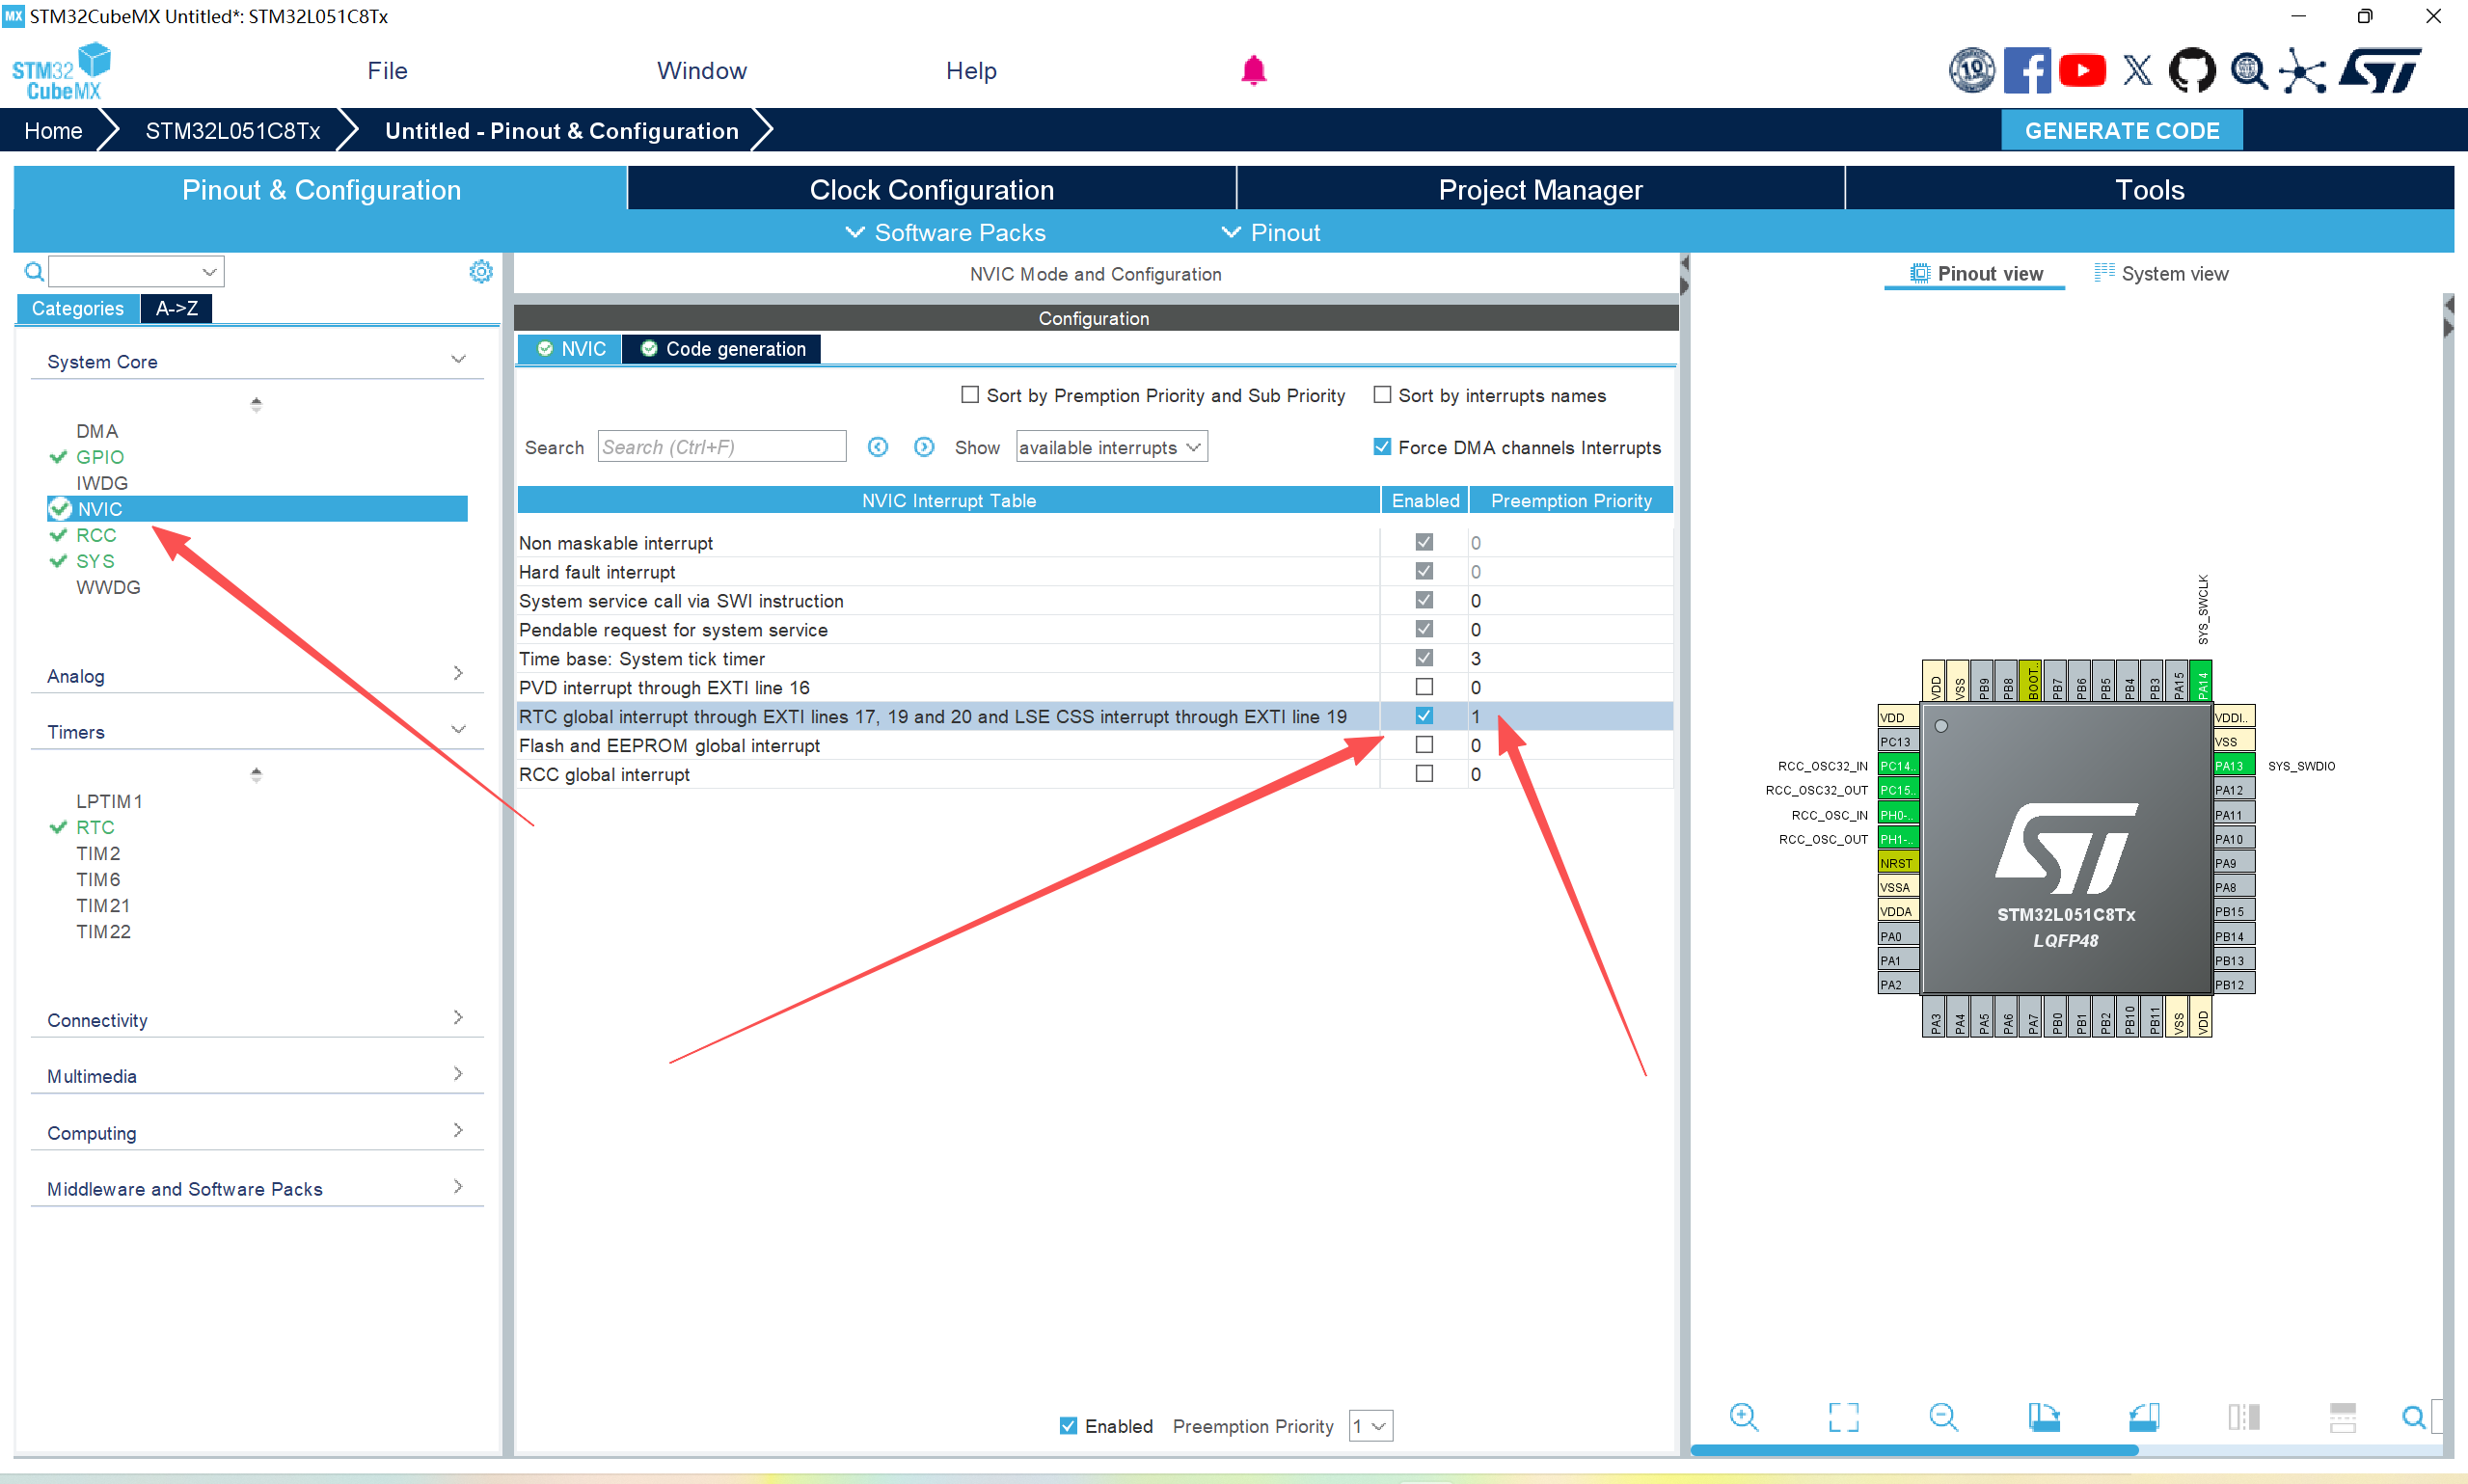Zoom out on the pinout view

[1943, 1416]
